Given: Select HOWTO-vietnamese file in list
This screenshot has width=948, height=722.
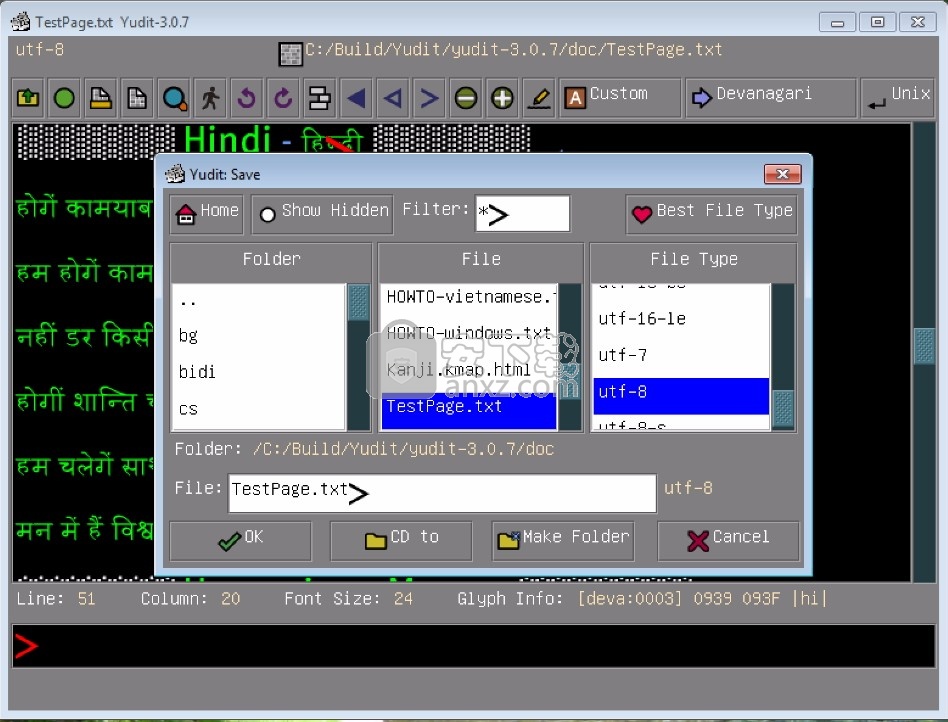Looking at the screenshot, I should coord(469,298).
